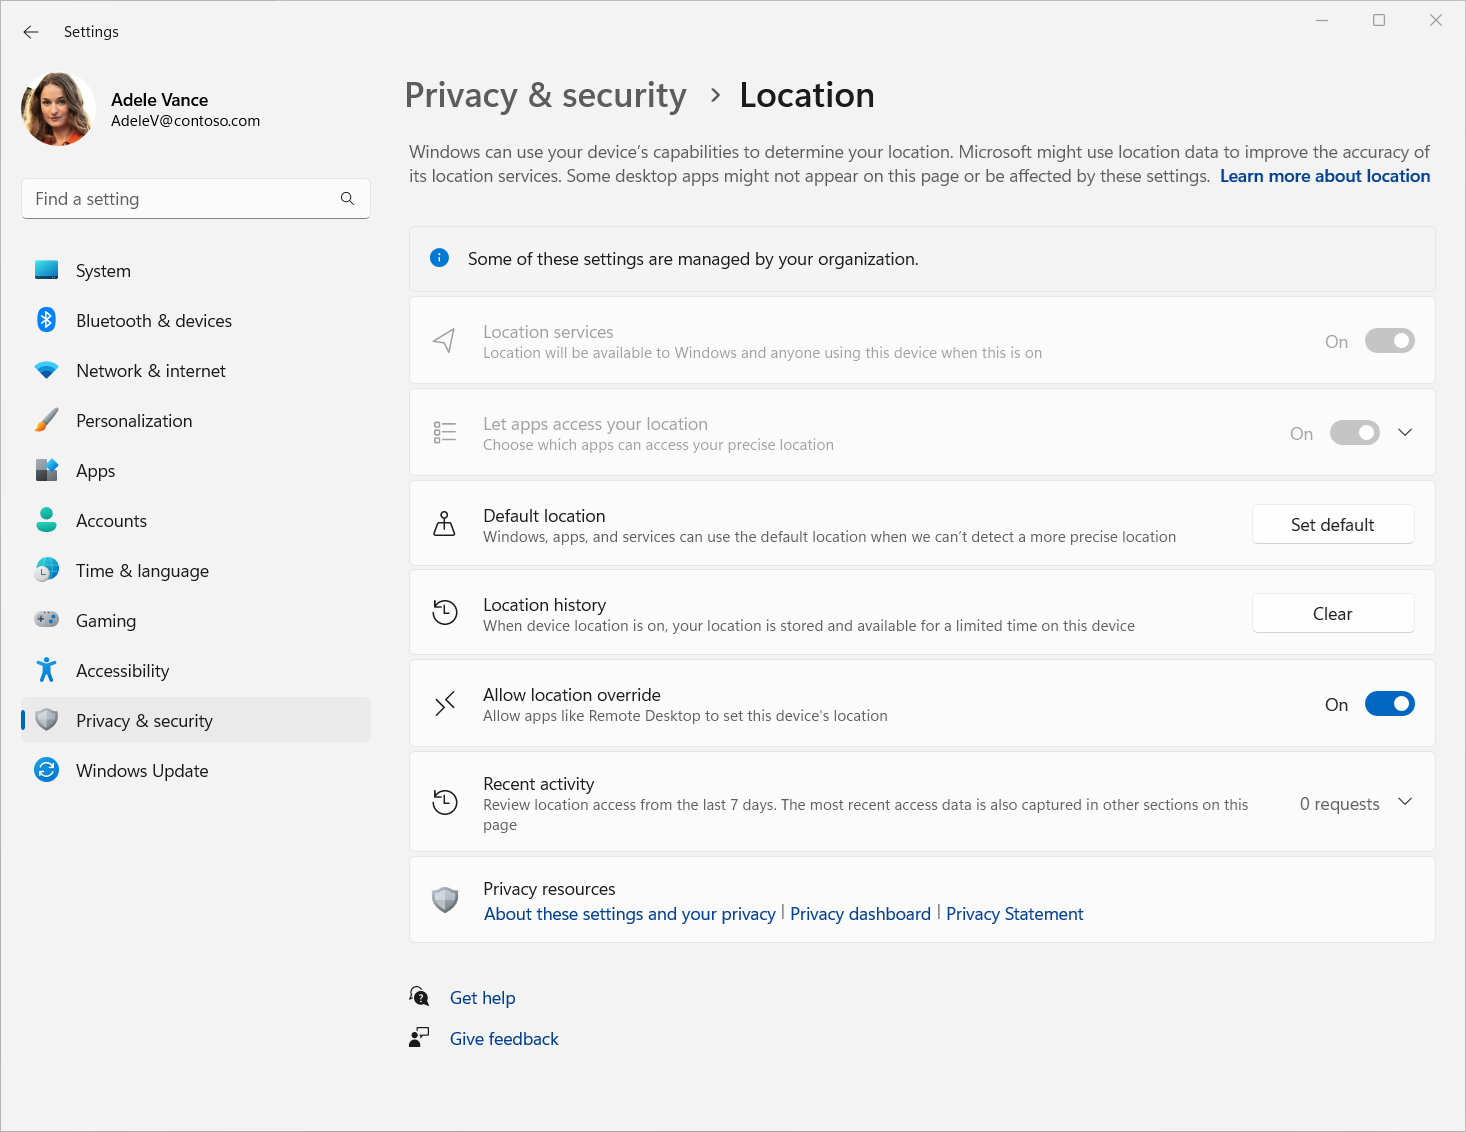Go to Time & language settings
Image resolution: width=1466 pixels, height=1132 pixels.
(142, 571)
